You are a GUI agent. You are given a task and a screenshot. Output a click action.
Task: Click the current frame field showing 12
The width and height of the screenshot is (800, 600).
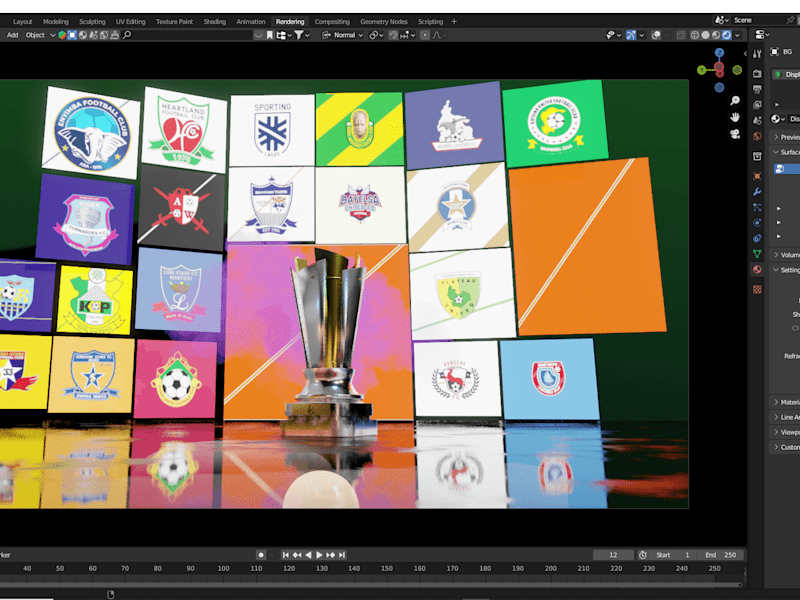coord(613,555)
